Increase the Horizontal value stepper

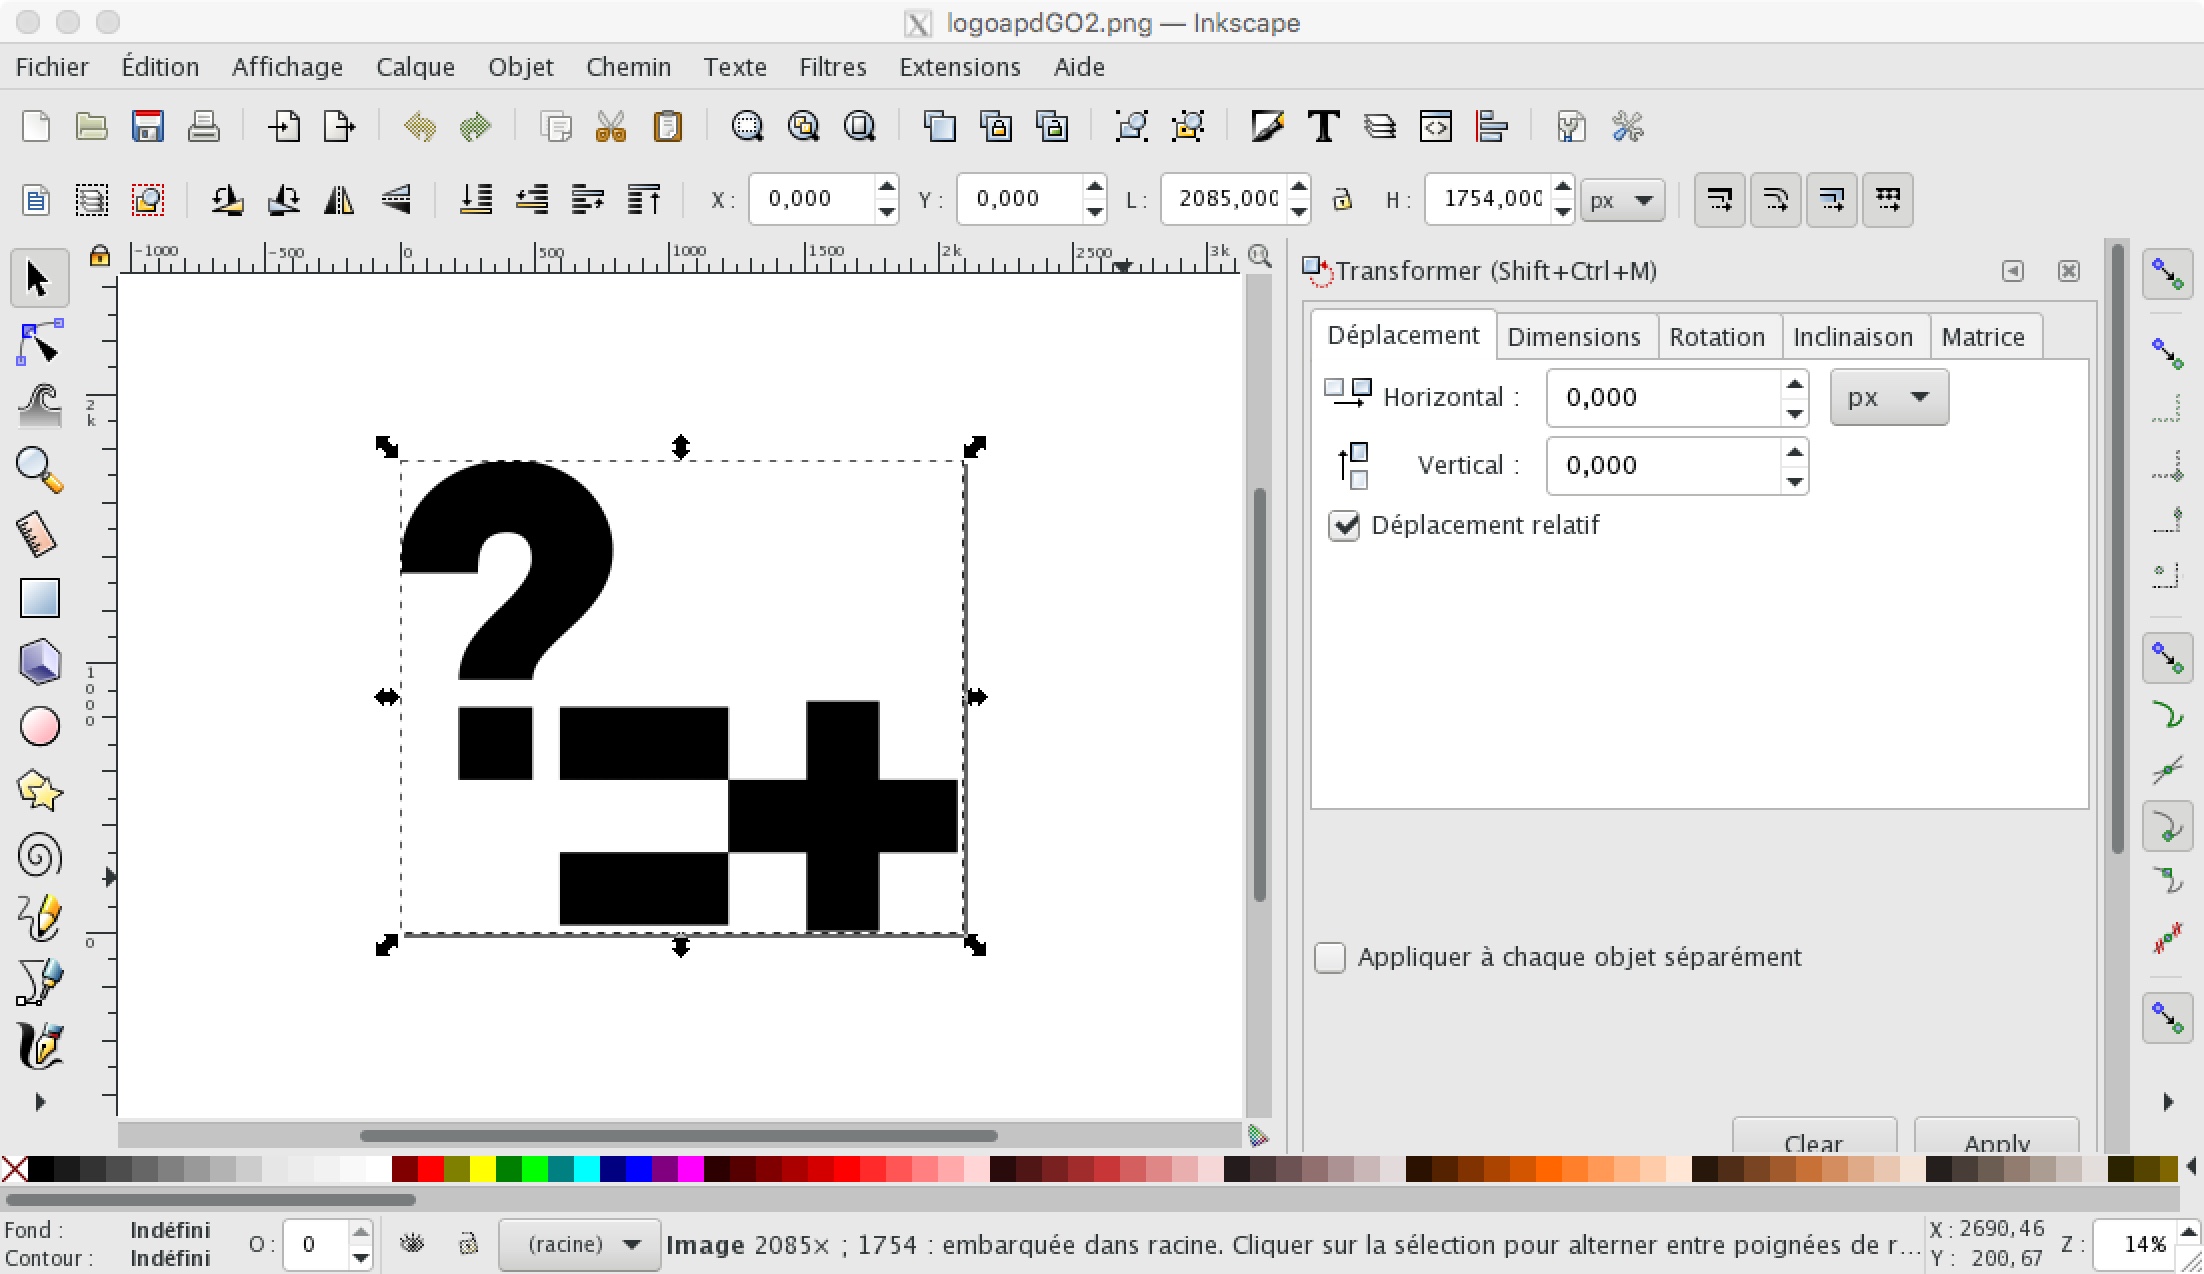[1795, 384]
